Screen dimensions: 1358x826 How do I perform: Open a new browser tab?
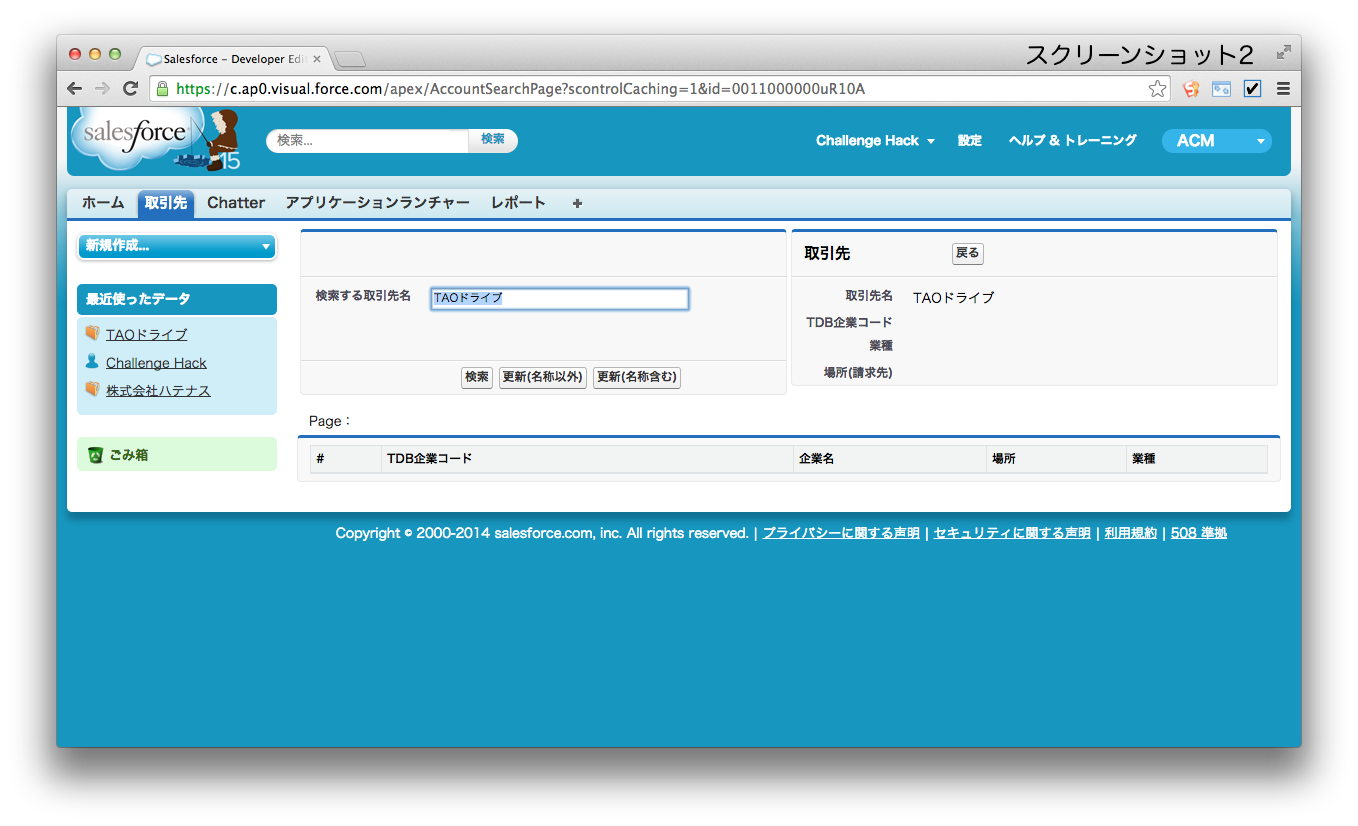[x=350, y=60]
